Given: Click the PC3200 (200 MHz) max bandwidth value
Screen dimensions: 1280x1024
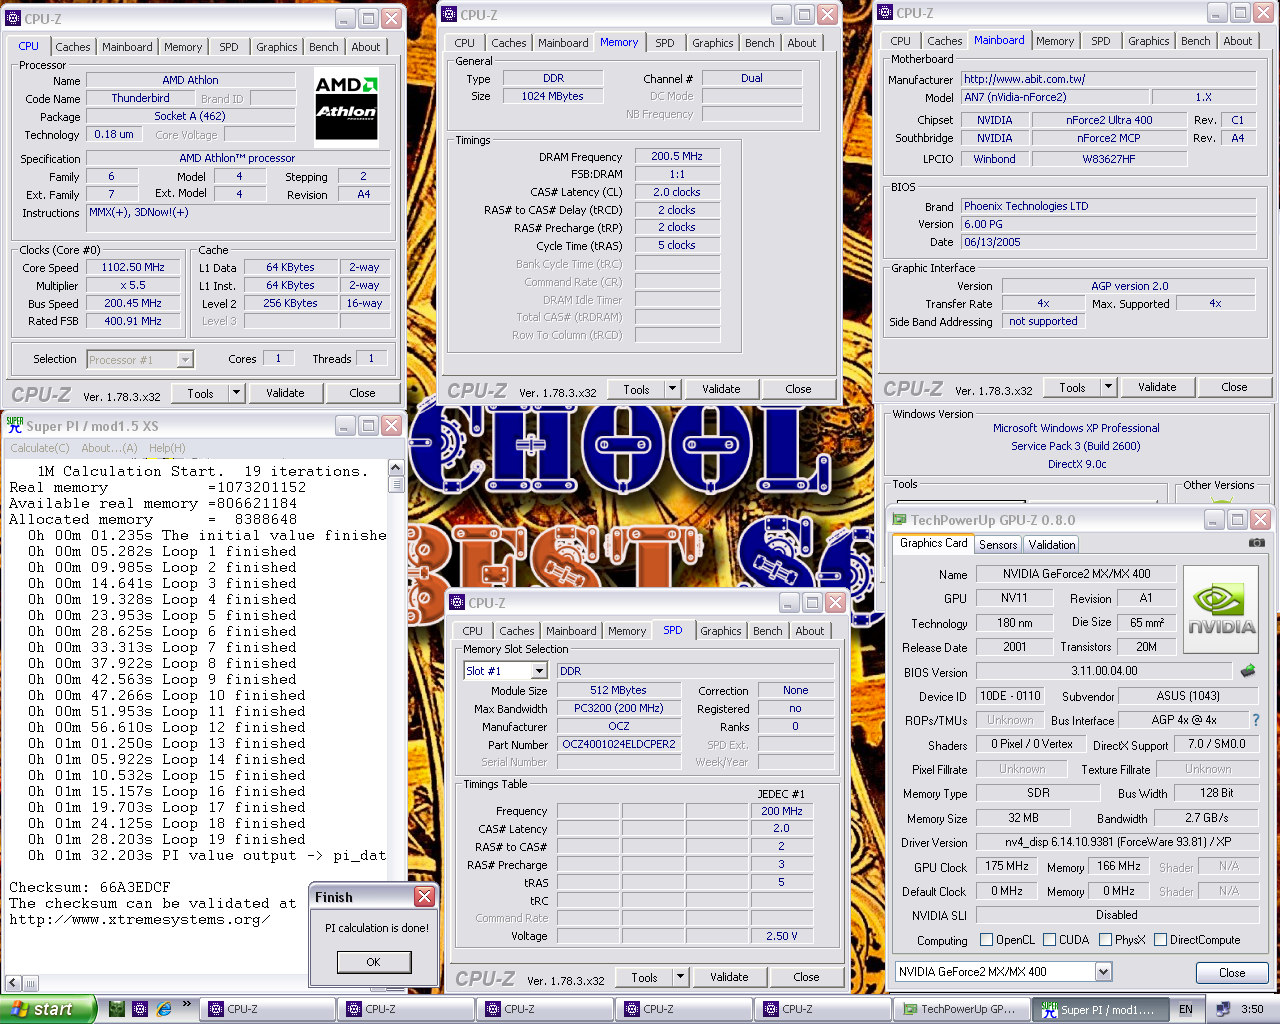Looking at the screenshot, I should click(x=619, y=708).
